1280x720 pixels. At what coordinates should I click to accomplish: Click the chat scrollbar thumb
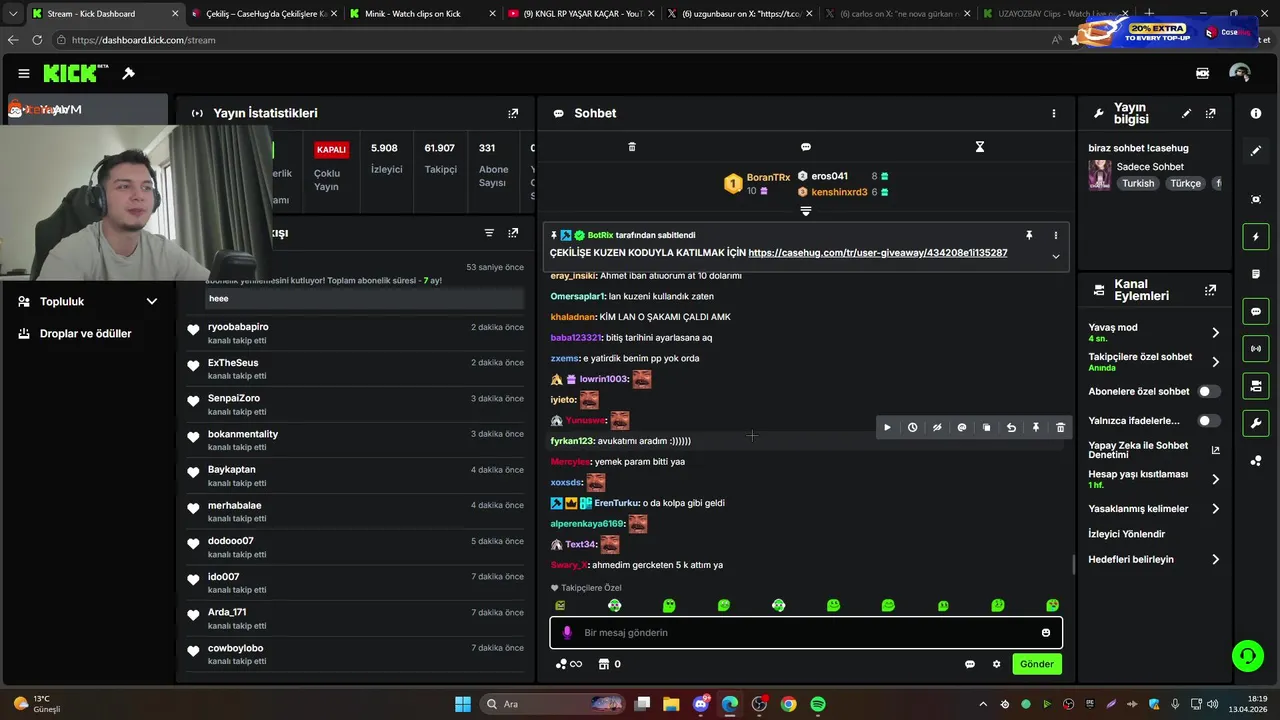pos(1073,565)
